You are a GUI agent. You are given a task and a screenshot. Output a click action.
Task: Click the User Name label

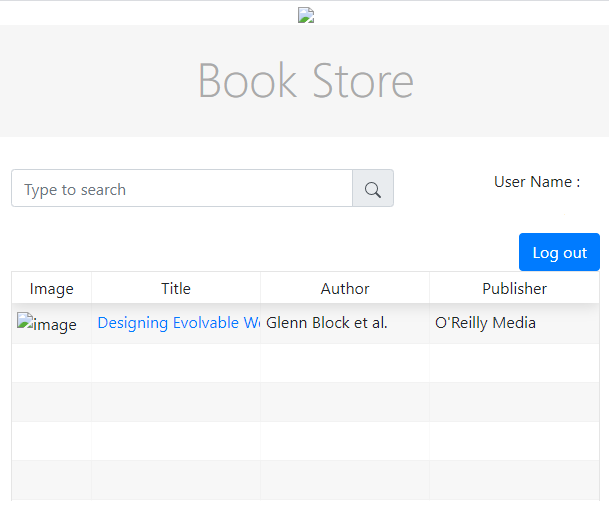pyautogui.click(x=537, y=182)
